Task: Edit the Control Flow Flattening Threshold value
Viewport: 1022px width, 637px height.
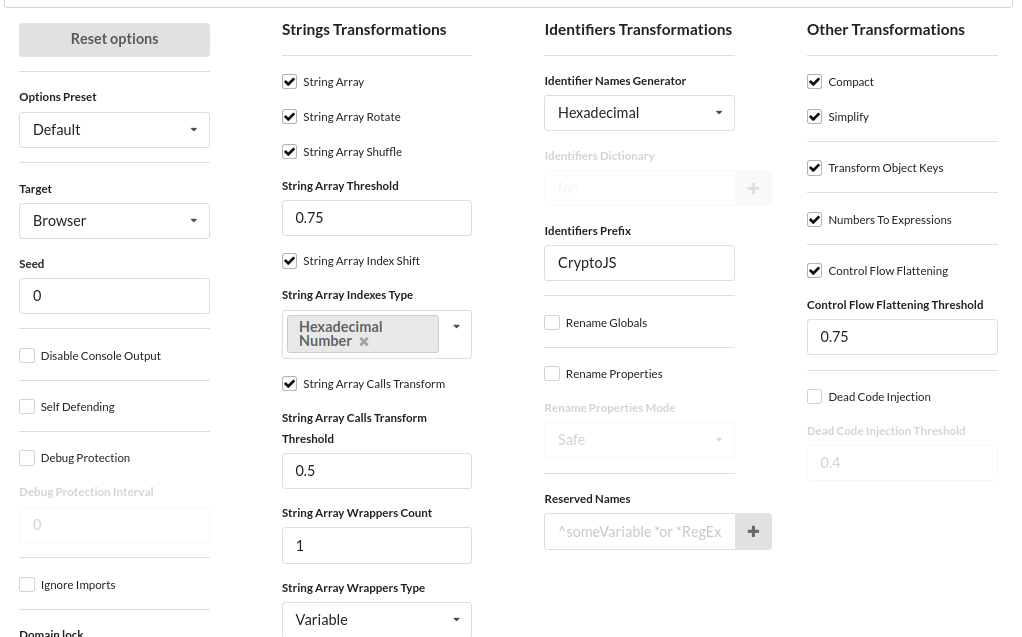Action: 901,337
